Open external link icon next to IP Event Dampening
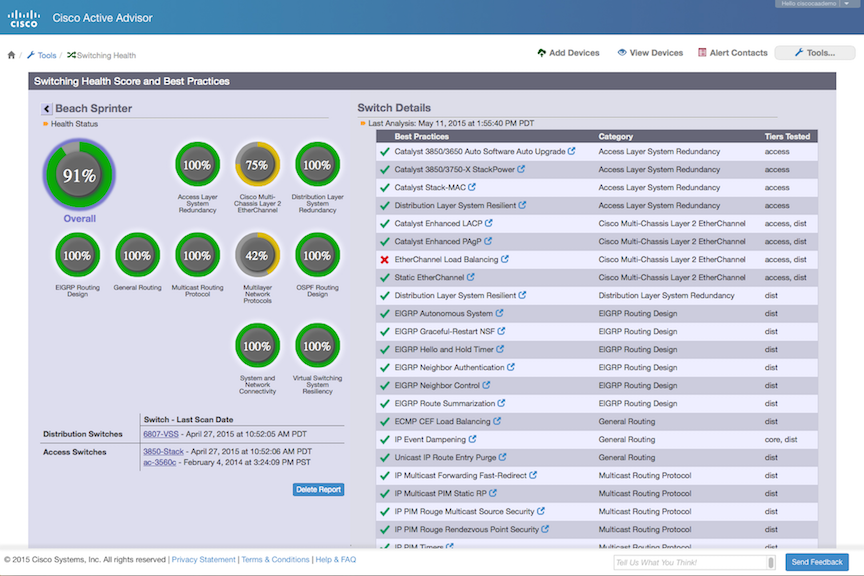The height and width of the screenshot is (576, 864). (472, 439)
